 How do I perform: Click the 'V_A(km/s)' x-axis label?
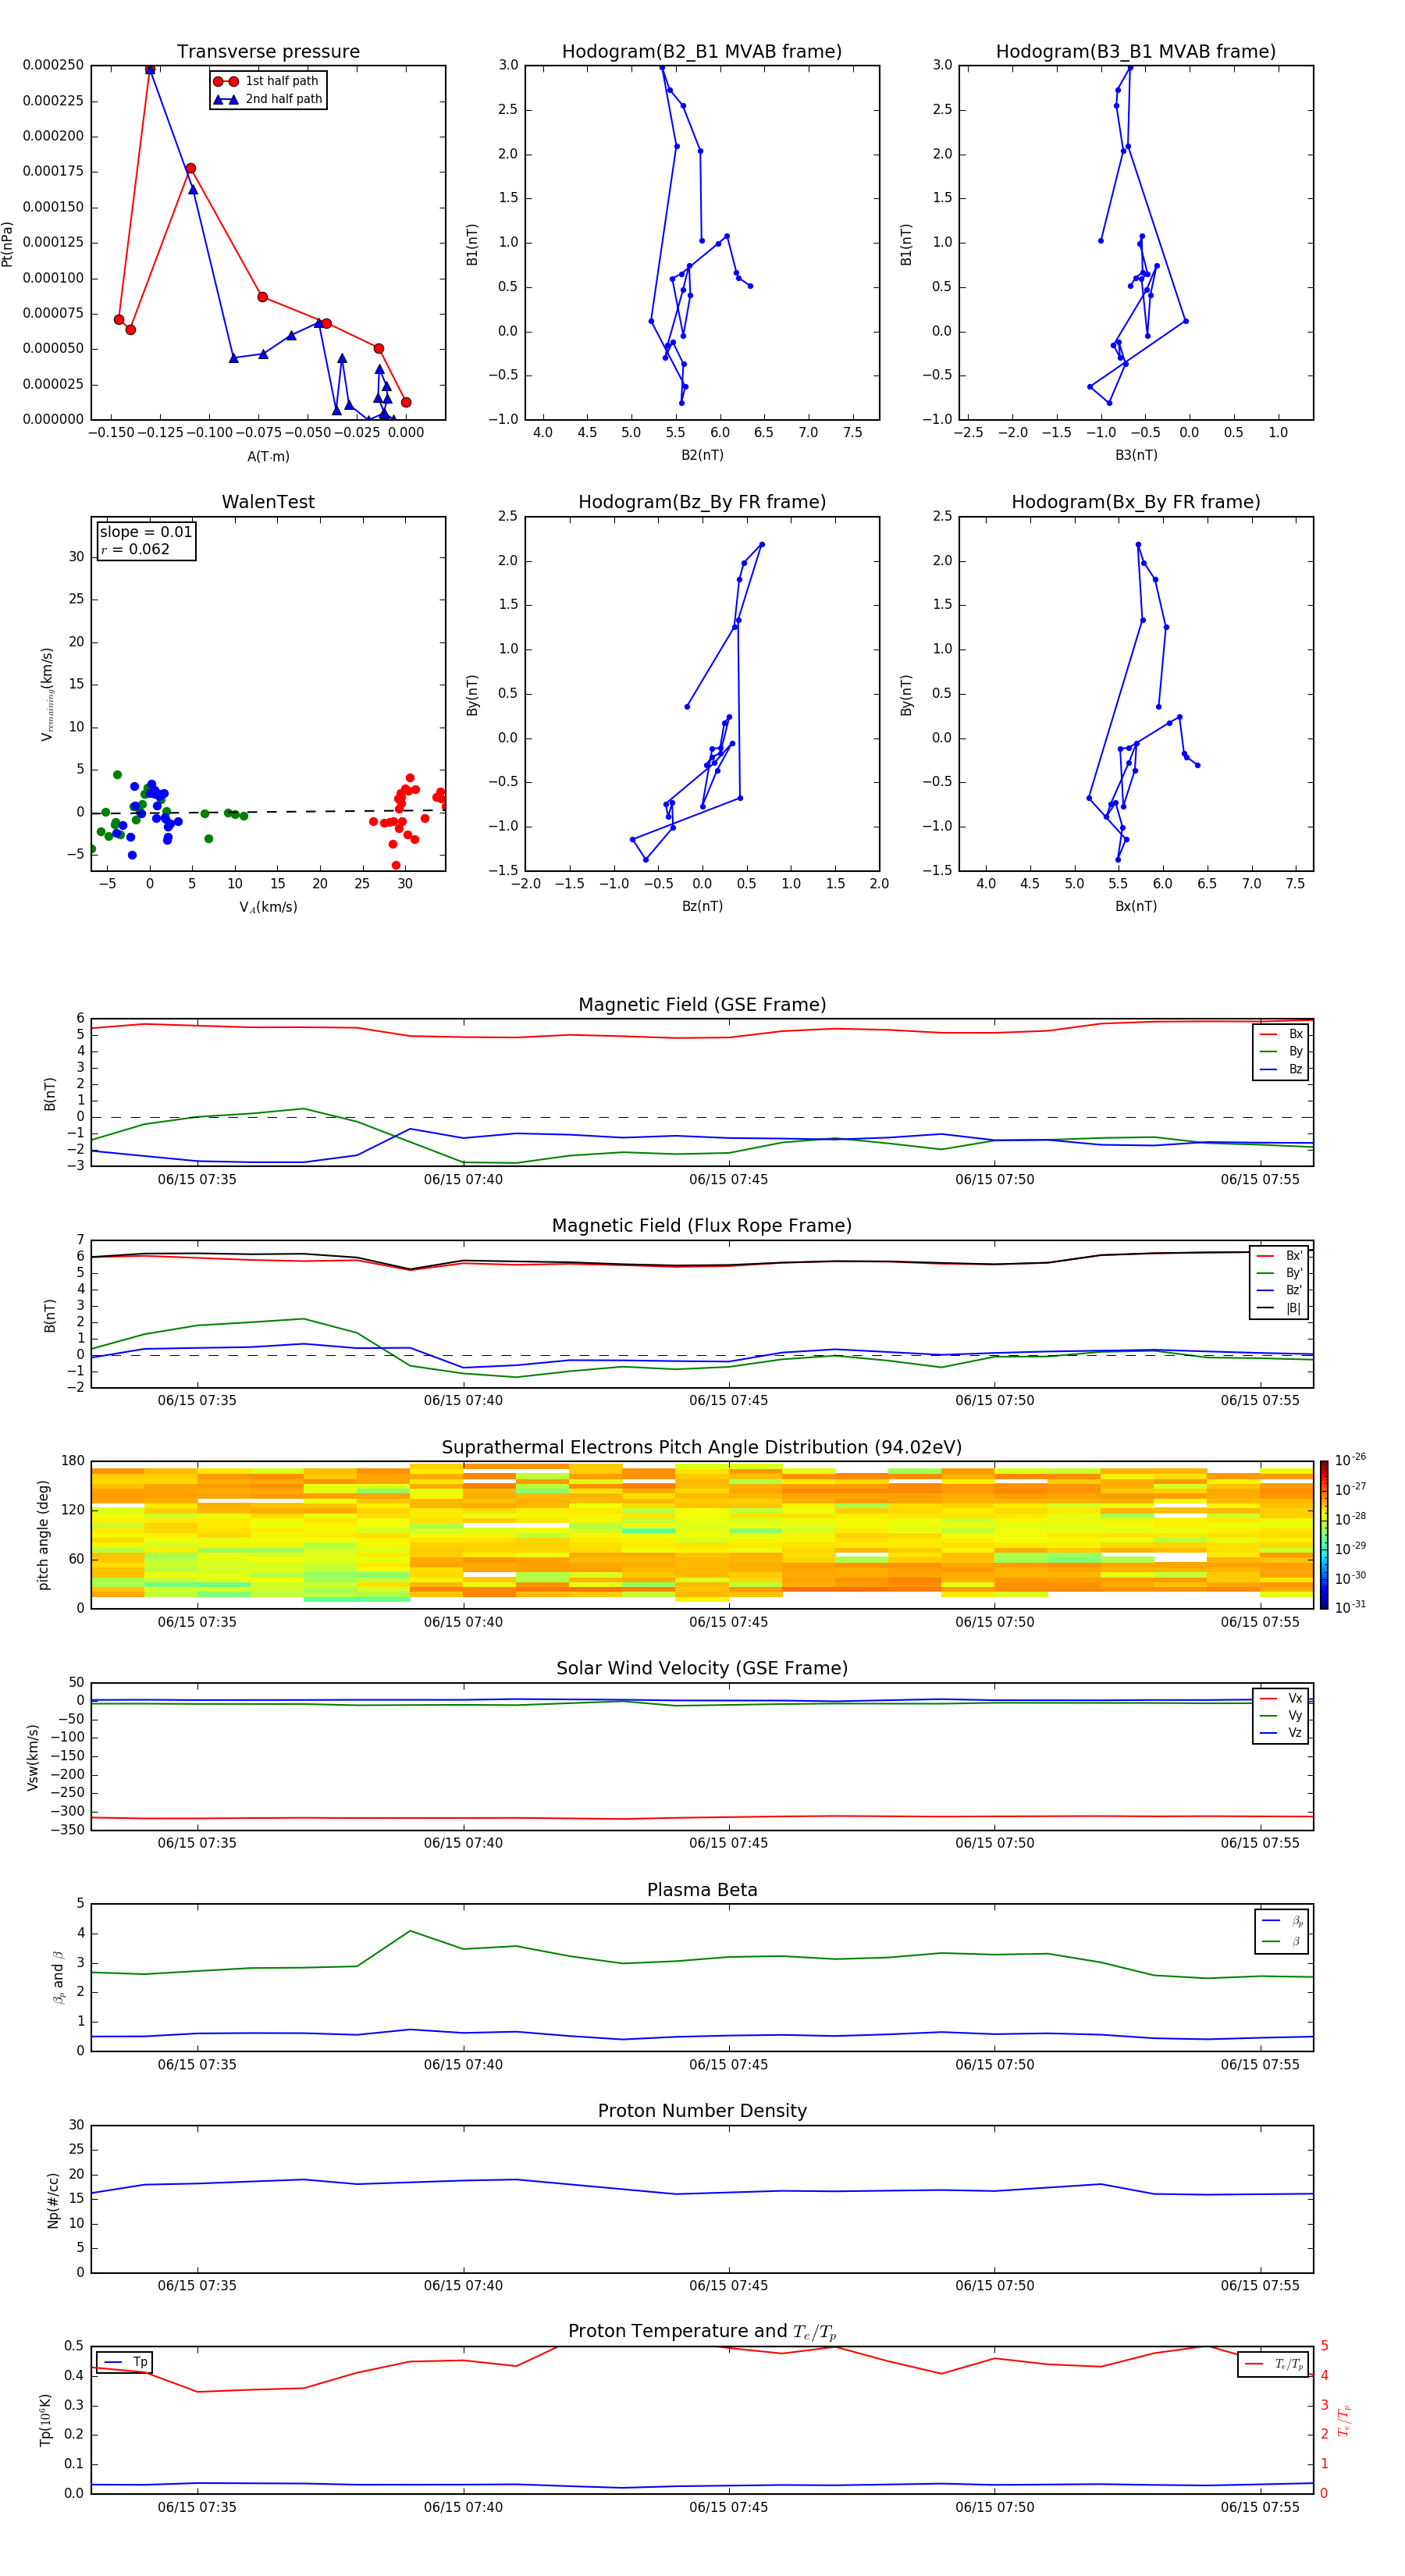point(268,907)
